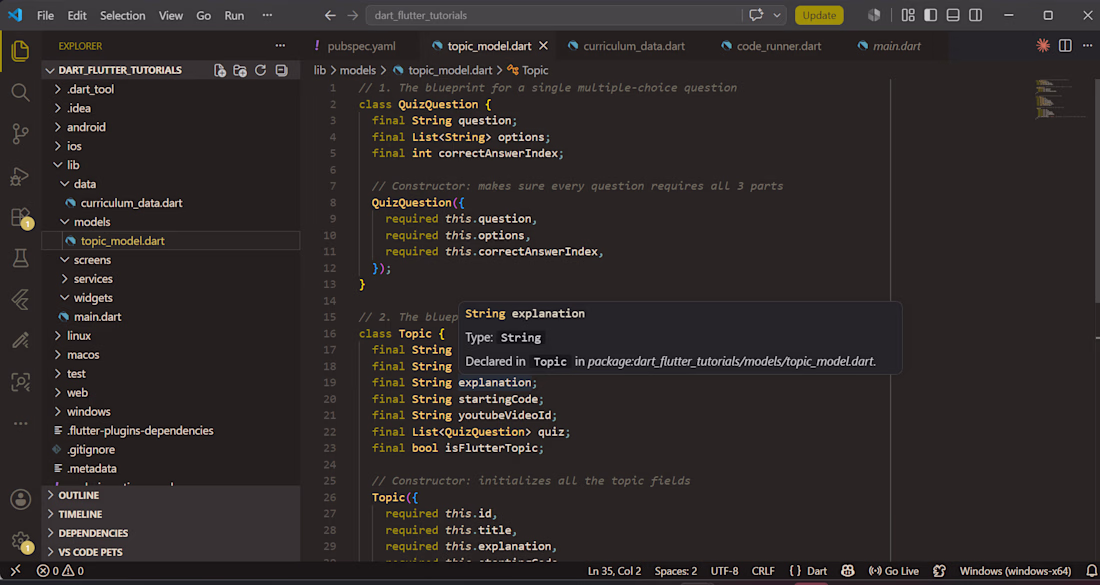
Task: Switch to the curriculum_data.dart tab
Action: (633, 46)
